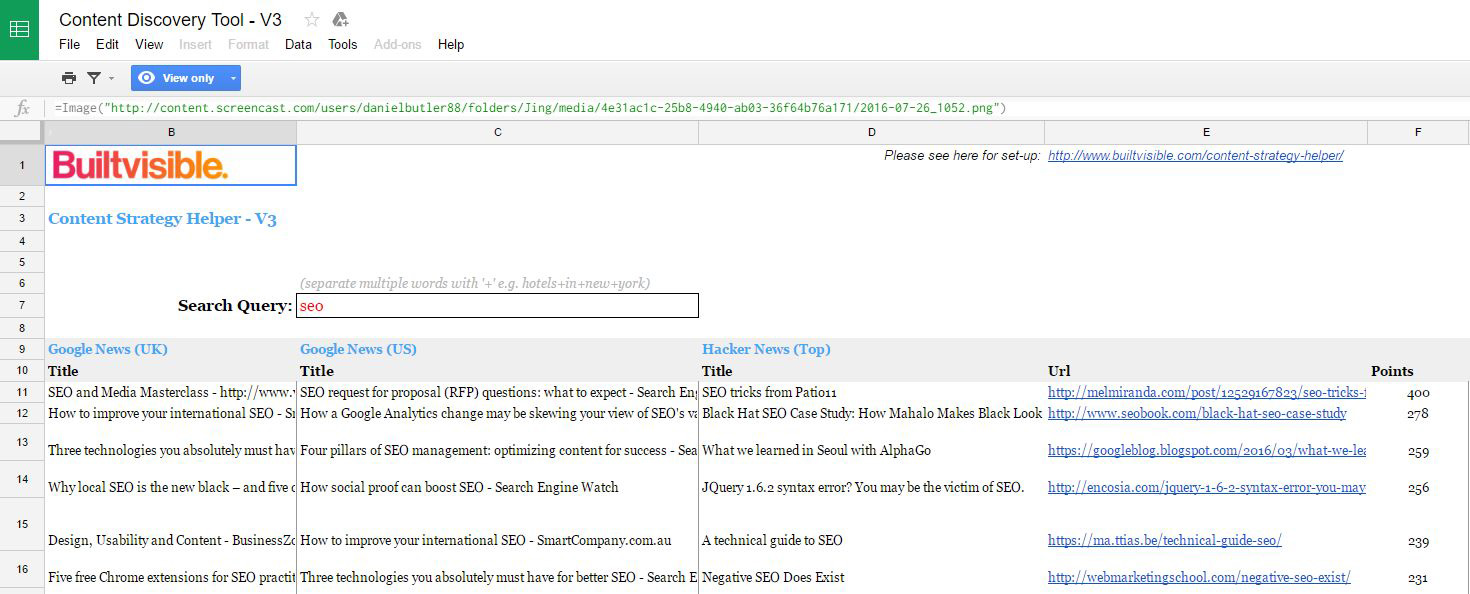Click the Search Query: label cell
The width and height of the screenshot is (1470, 594).
pos(171,305)
